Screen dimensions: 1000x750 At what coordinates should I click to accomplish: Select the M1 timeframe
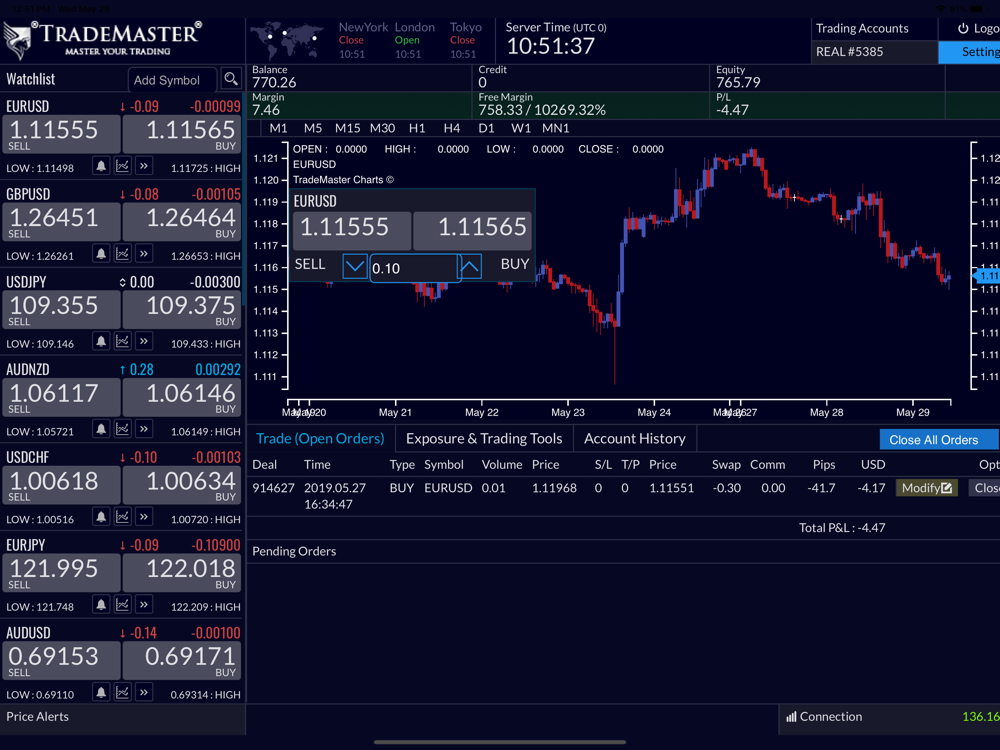[x=278, y=128]
